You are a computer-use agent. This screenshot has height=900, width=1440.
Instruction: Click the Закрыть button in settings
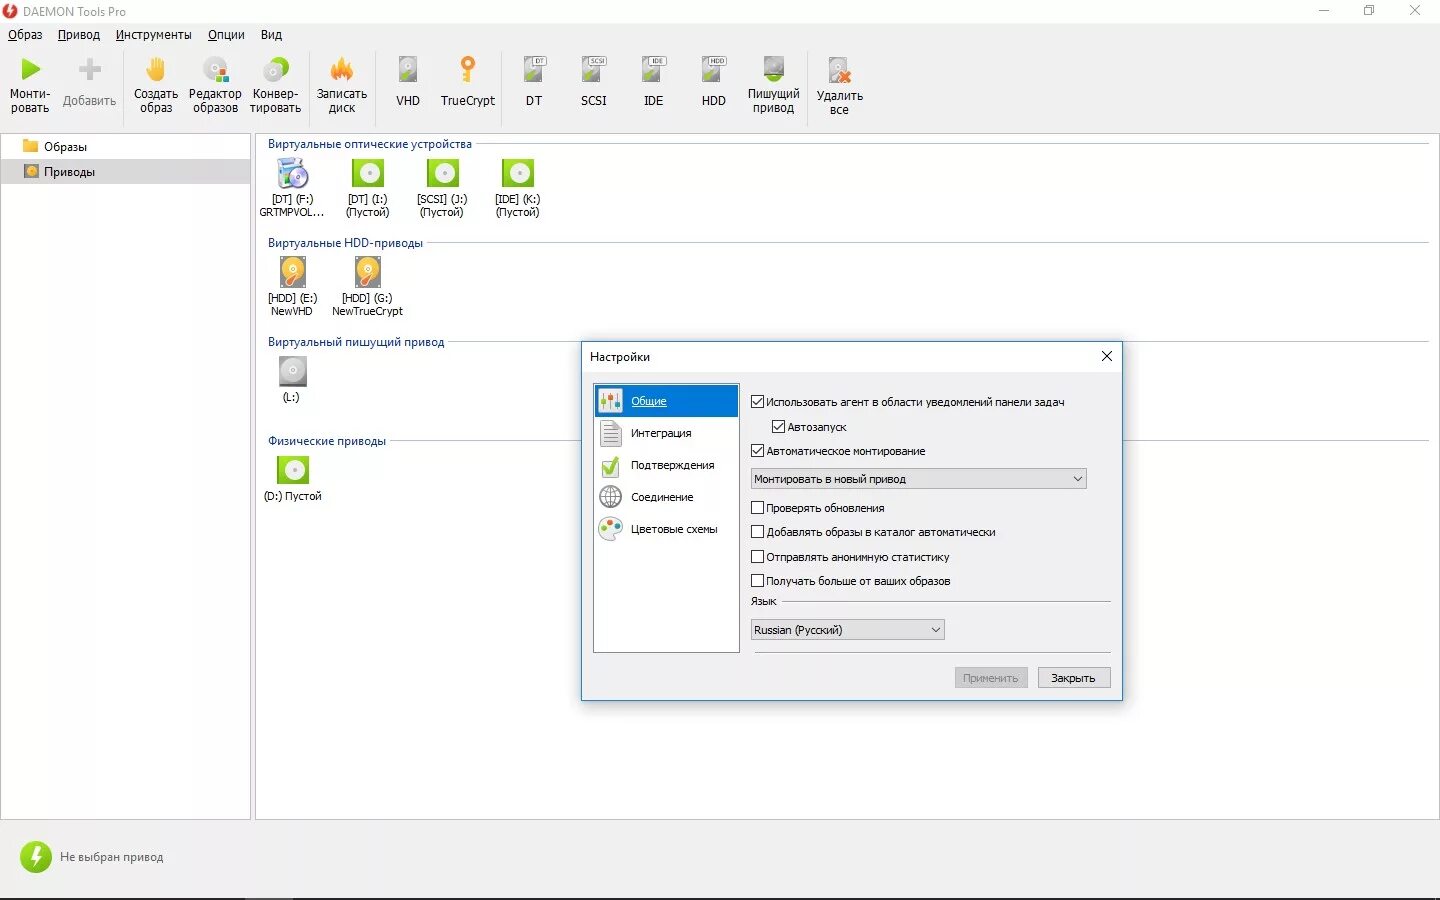pyautogui.click(x=1073, y=678)
